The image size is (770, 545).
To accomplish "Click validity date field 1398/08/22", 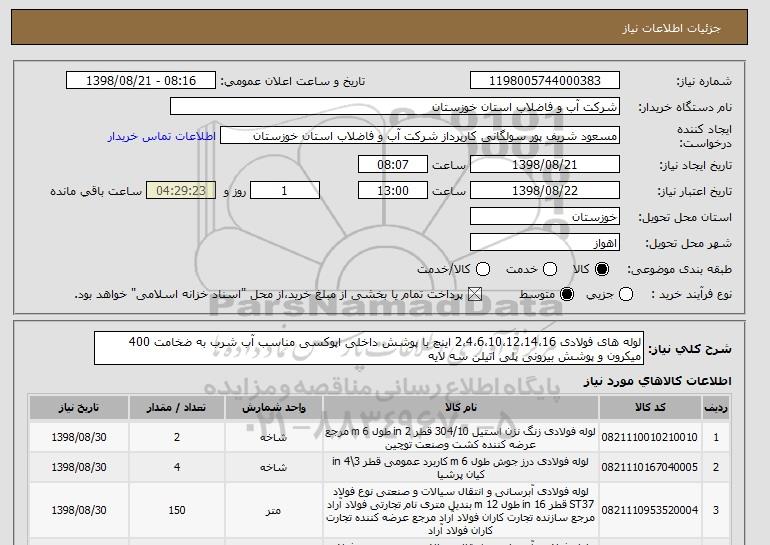I will pos(545,191).
